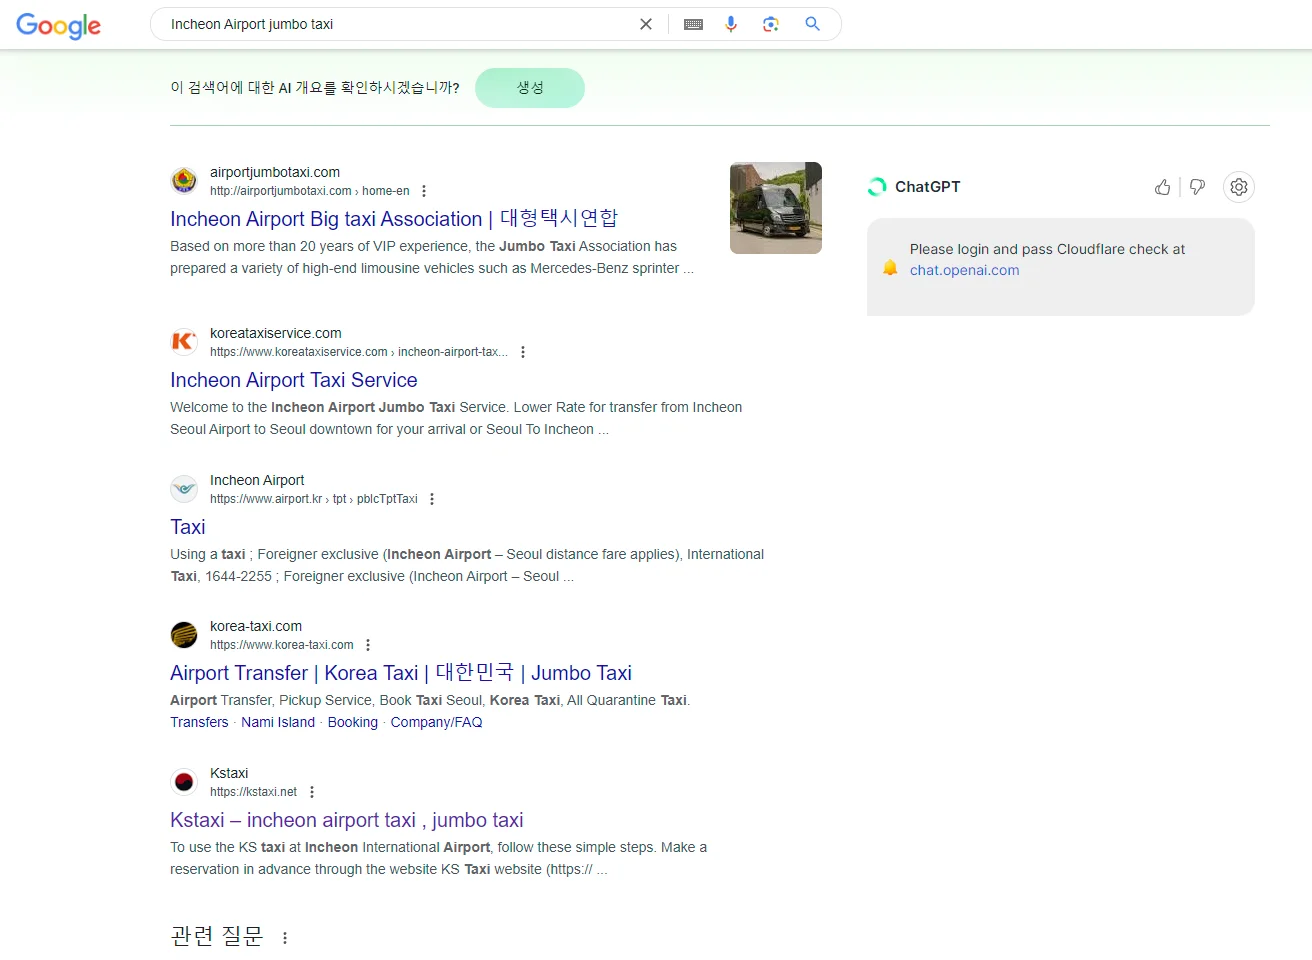Open the Nami Island sitelink
The image size is (1312, 960).
278,722
